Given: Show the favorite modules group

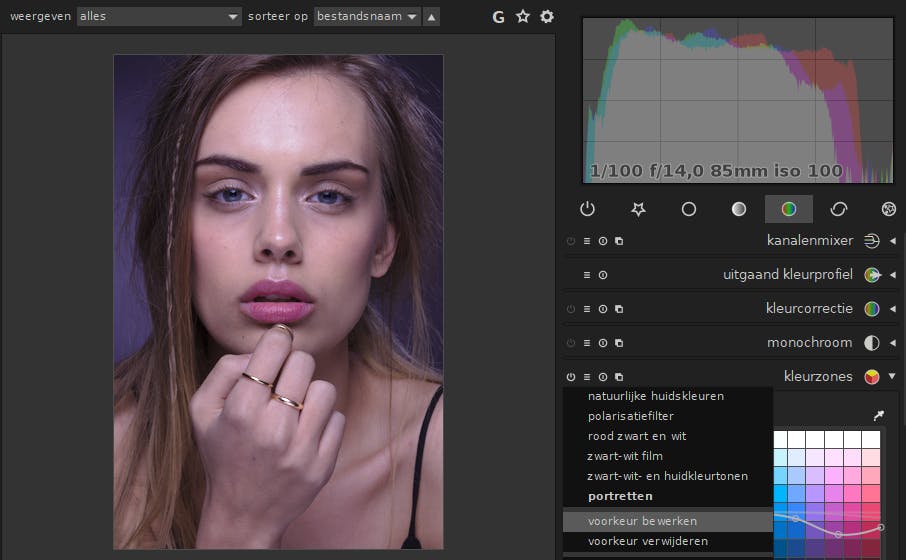Looking at the screenshot, I should (x=638, y=209).
